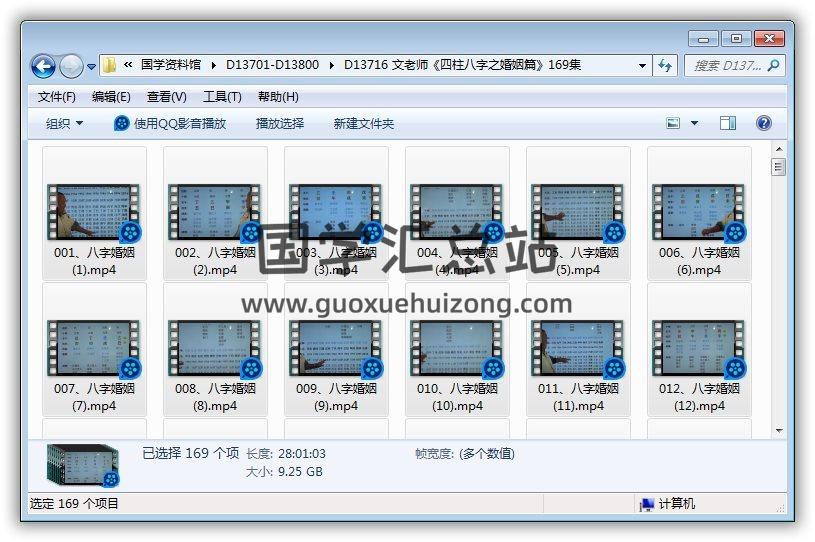
Task: Click the search magnifier icon
Action: click(x=772, y=65)
